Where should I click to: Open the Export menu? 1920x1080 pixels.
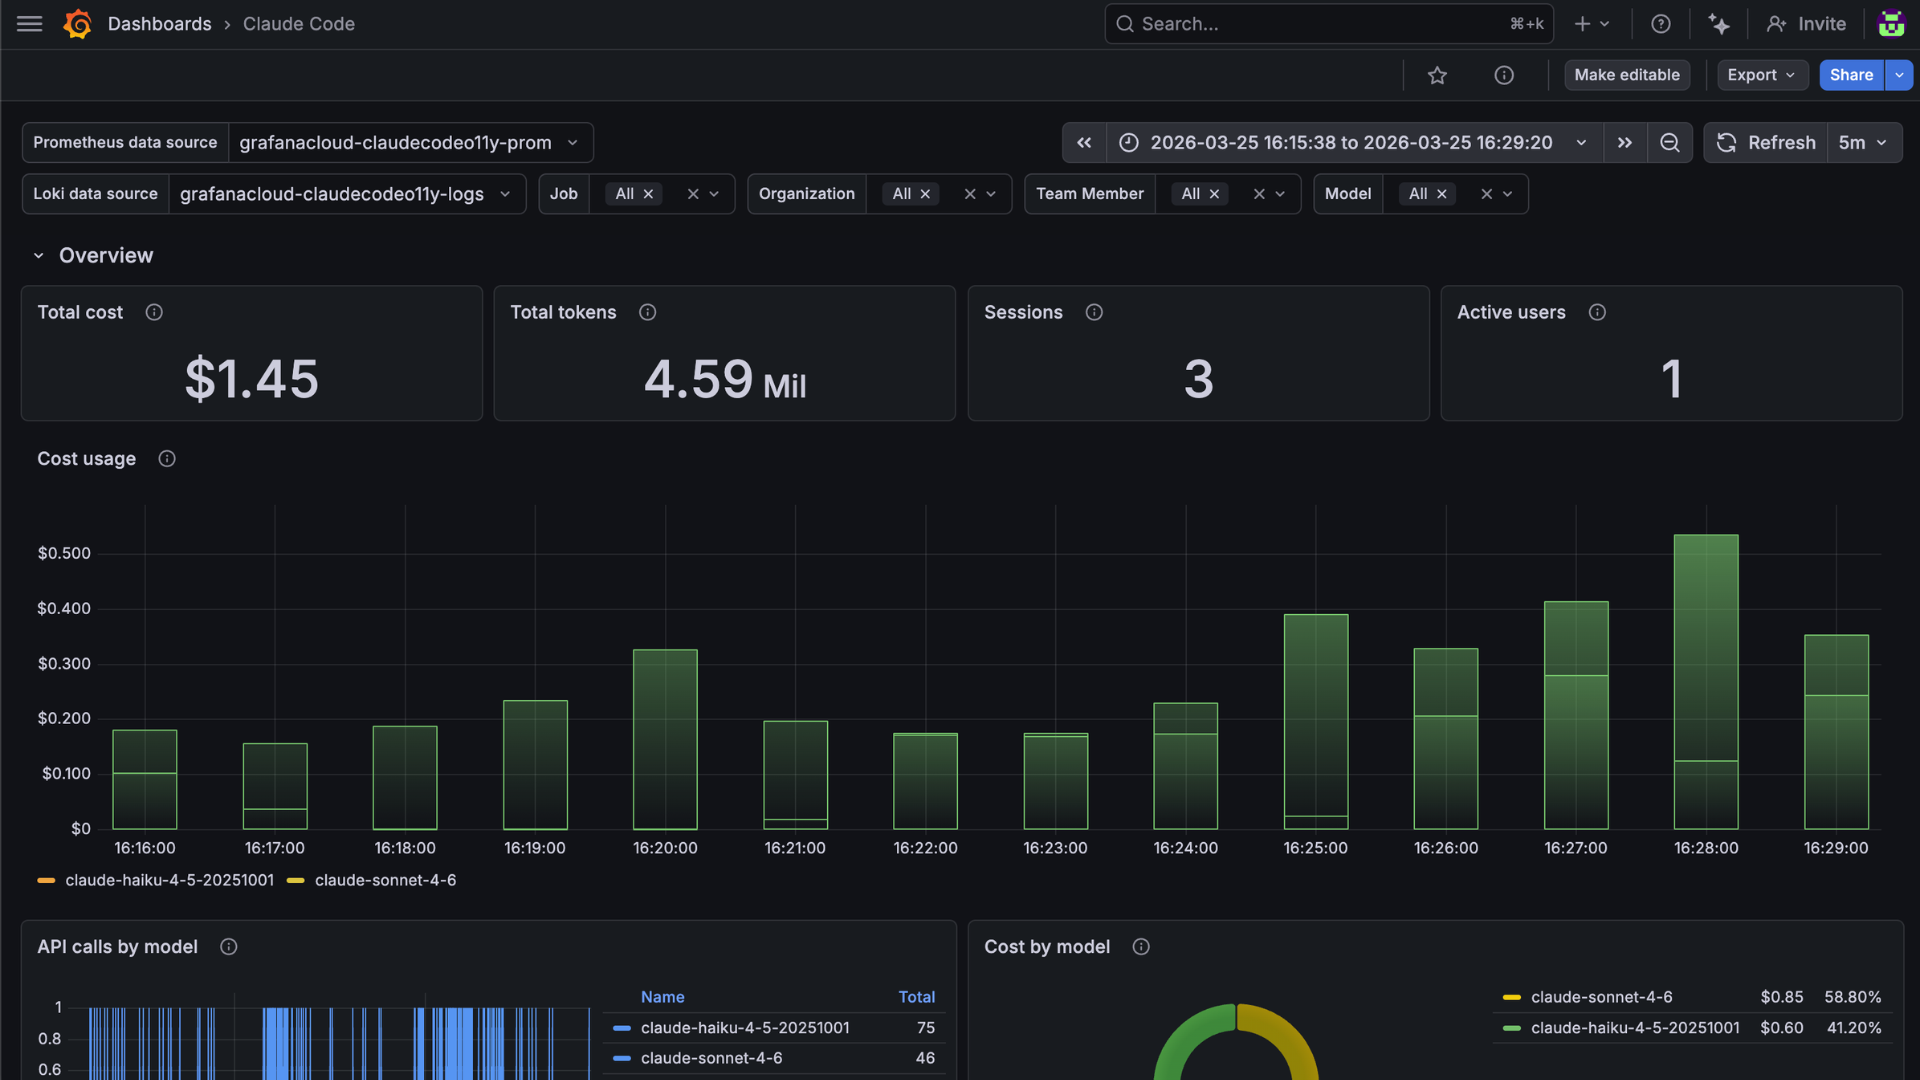tap(1761, 75)
